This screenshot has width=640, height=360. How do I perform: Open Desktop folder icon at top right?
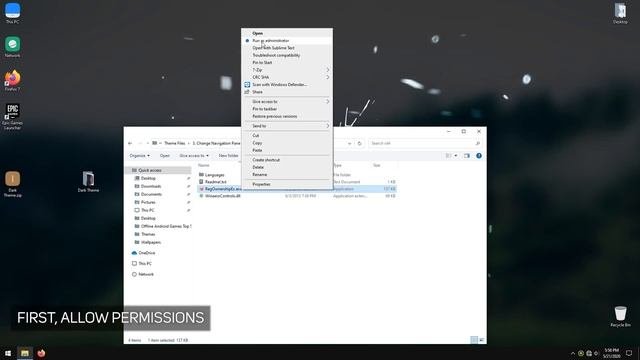pyautogui.click(x=620, y=13)
